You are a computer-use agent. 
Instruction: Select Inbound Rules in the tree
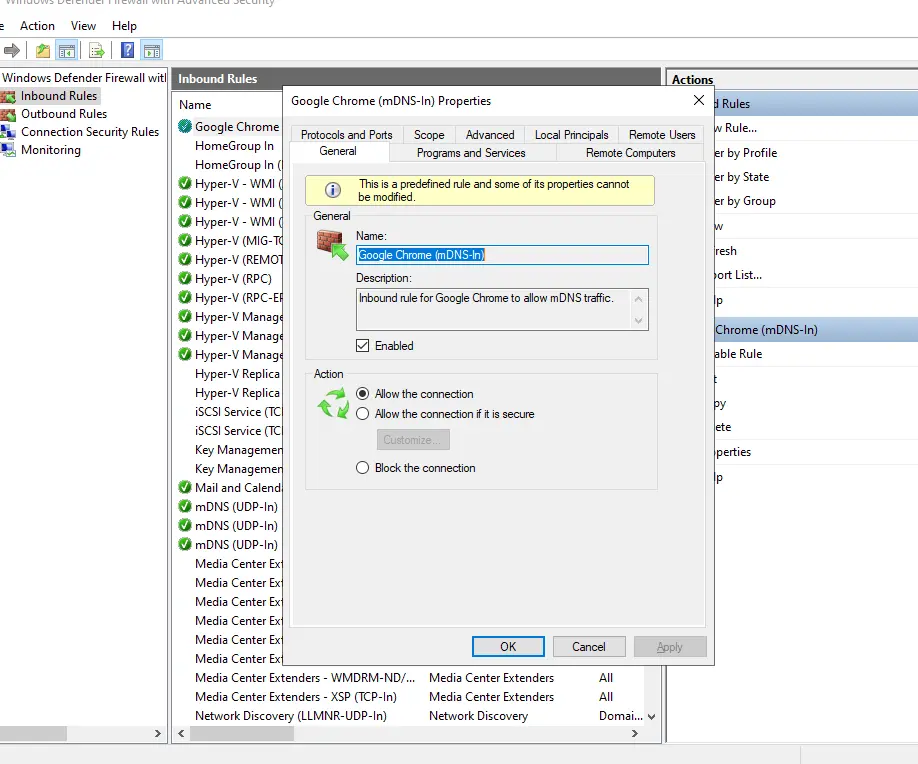pyautogui.click(x=59, y=96)
